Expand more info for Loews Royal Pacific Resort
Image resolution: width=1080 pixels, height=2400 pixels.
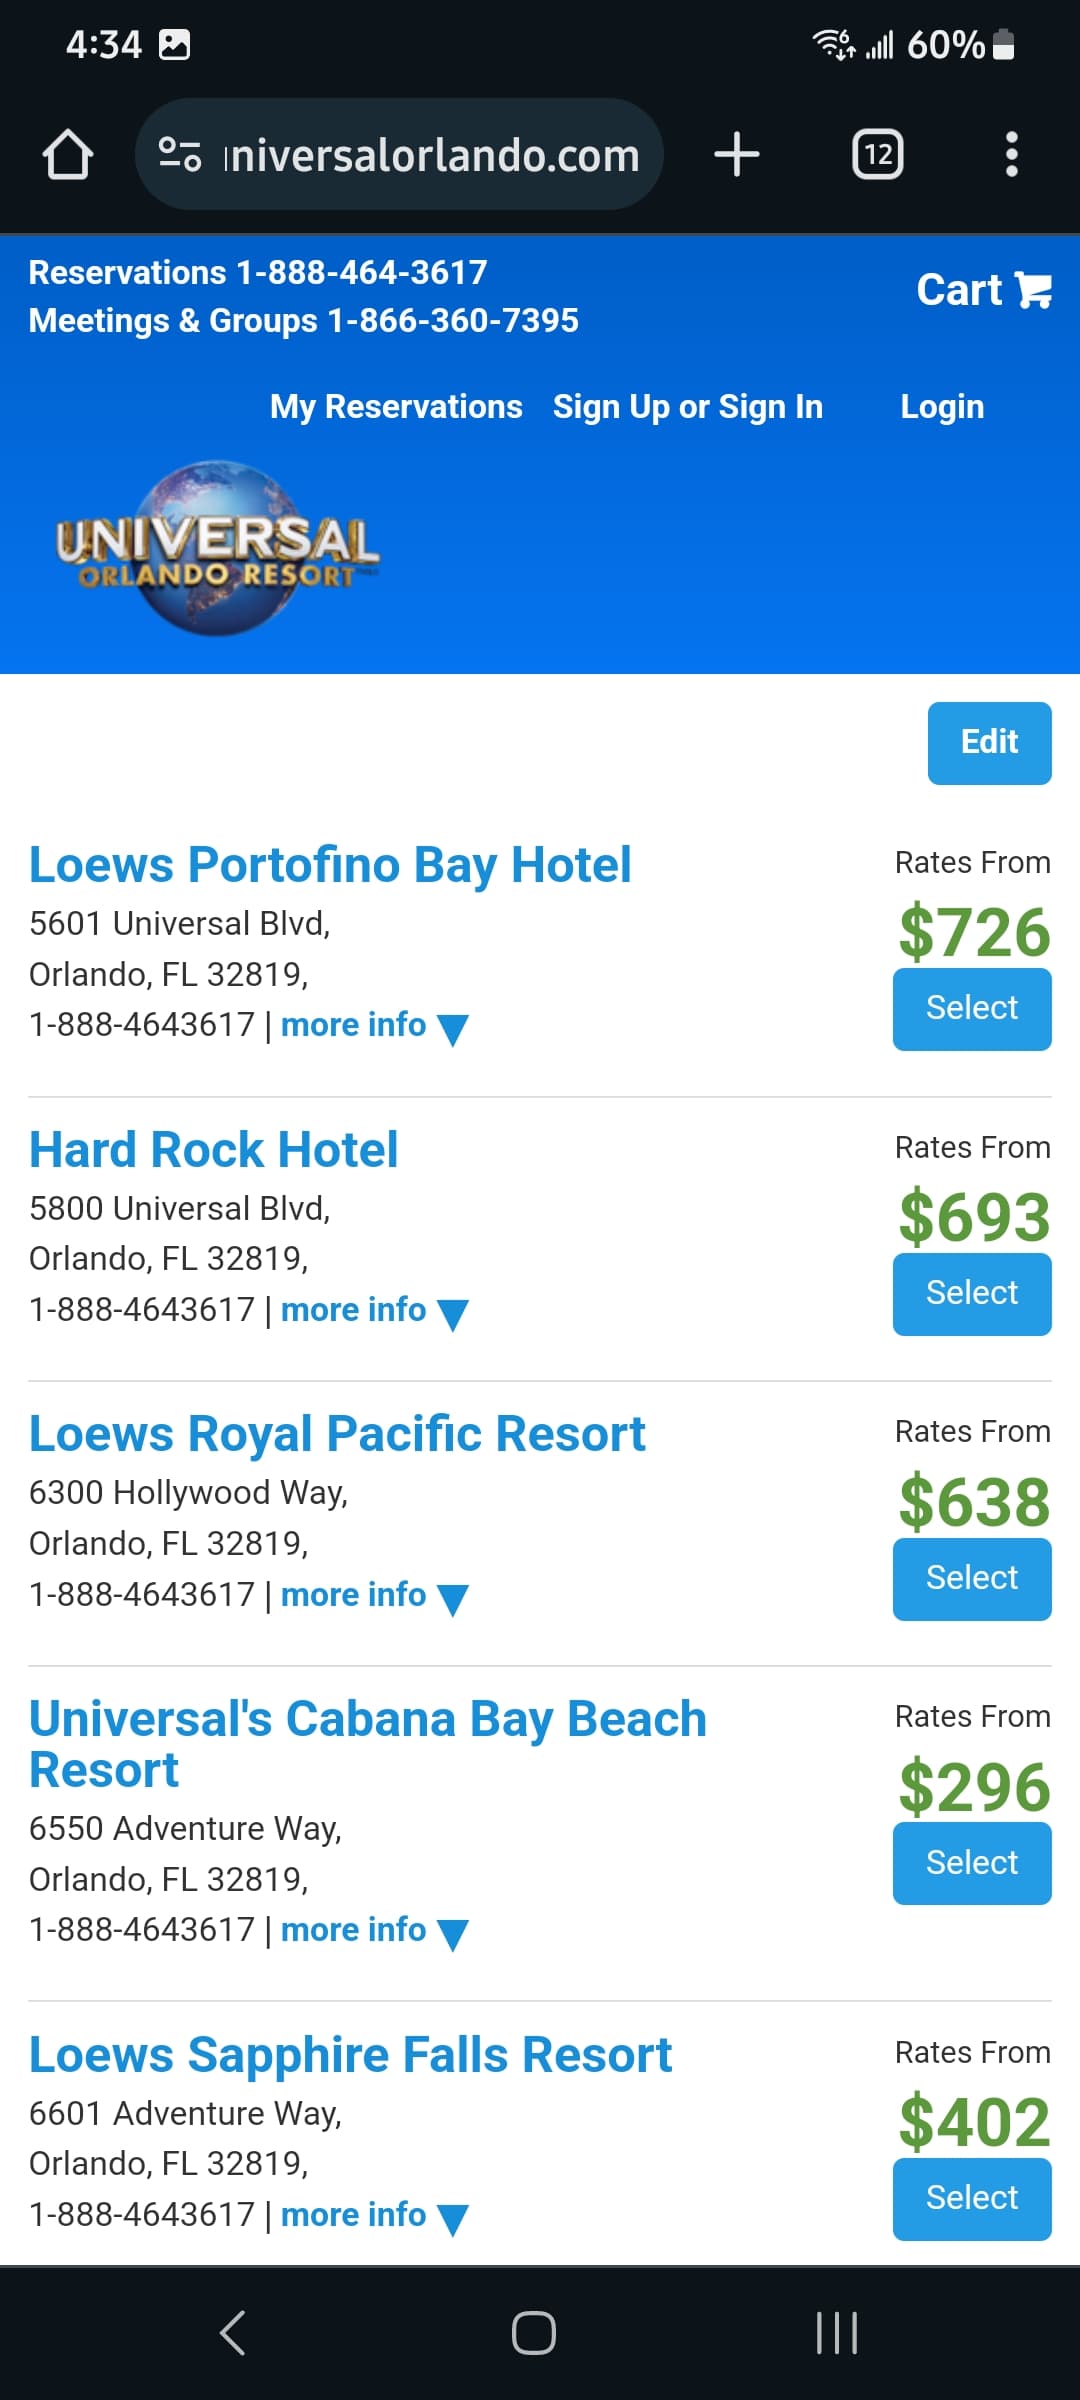375,1596
